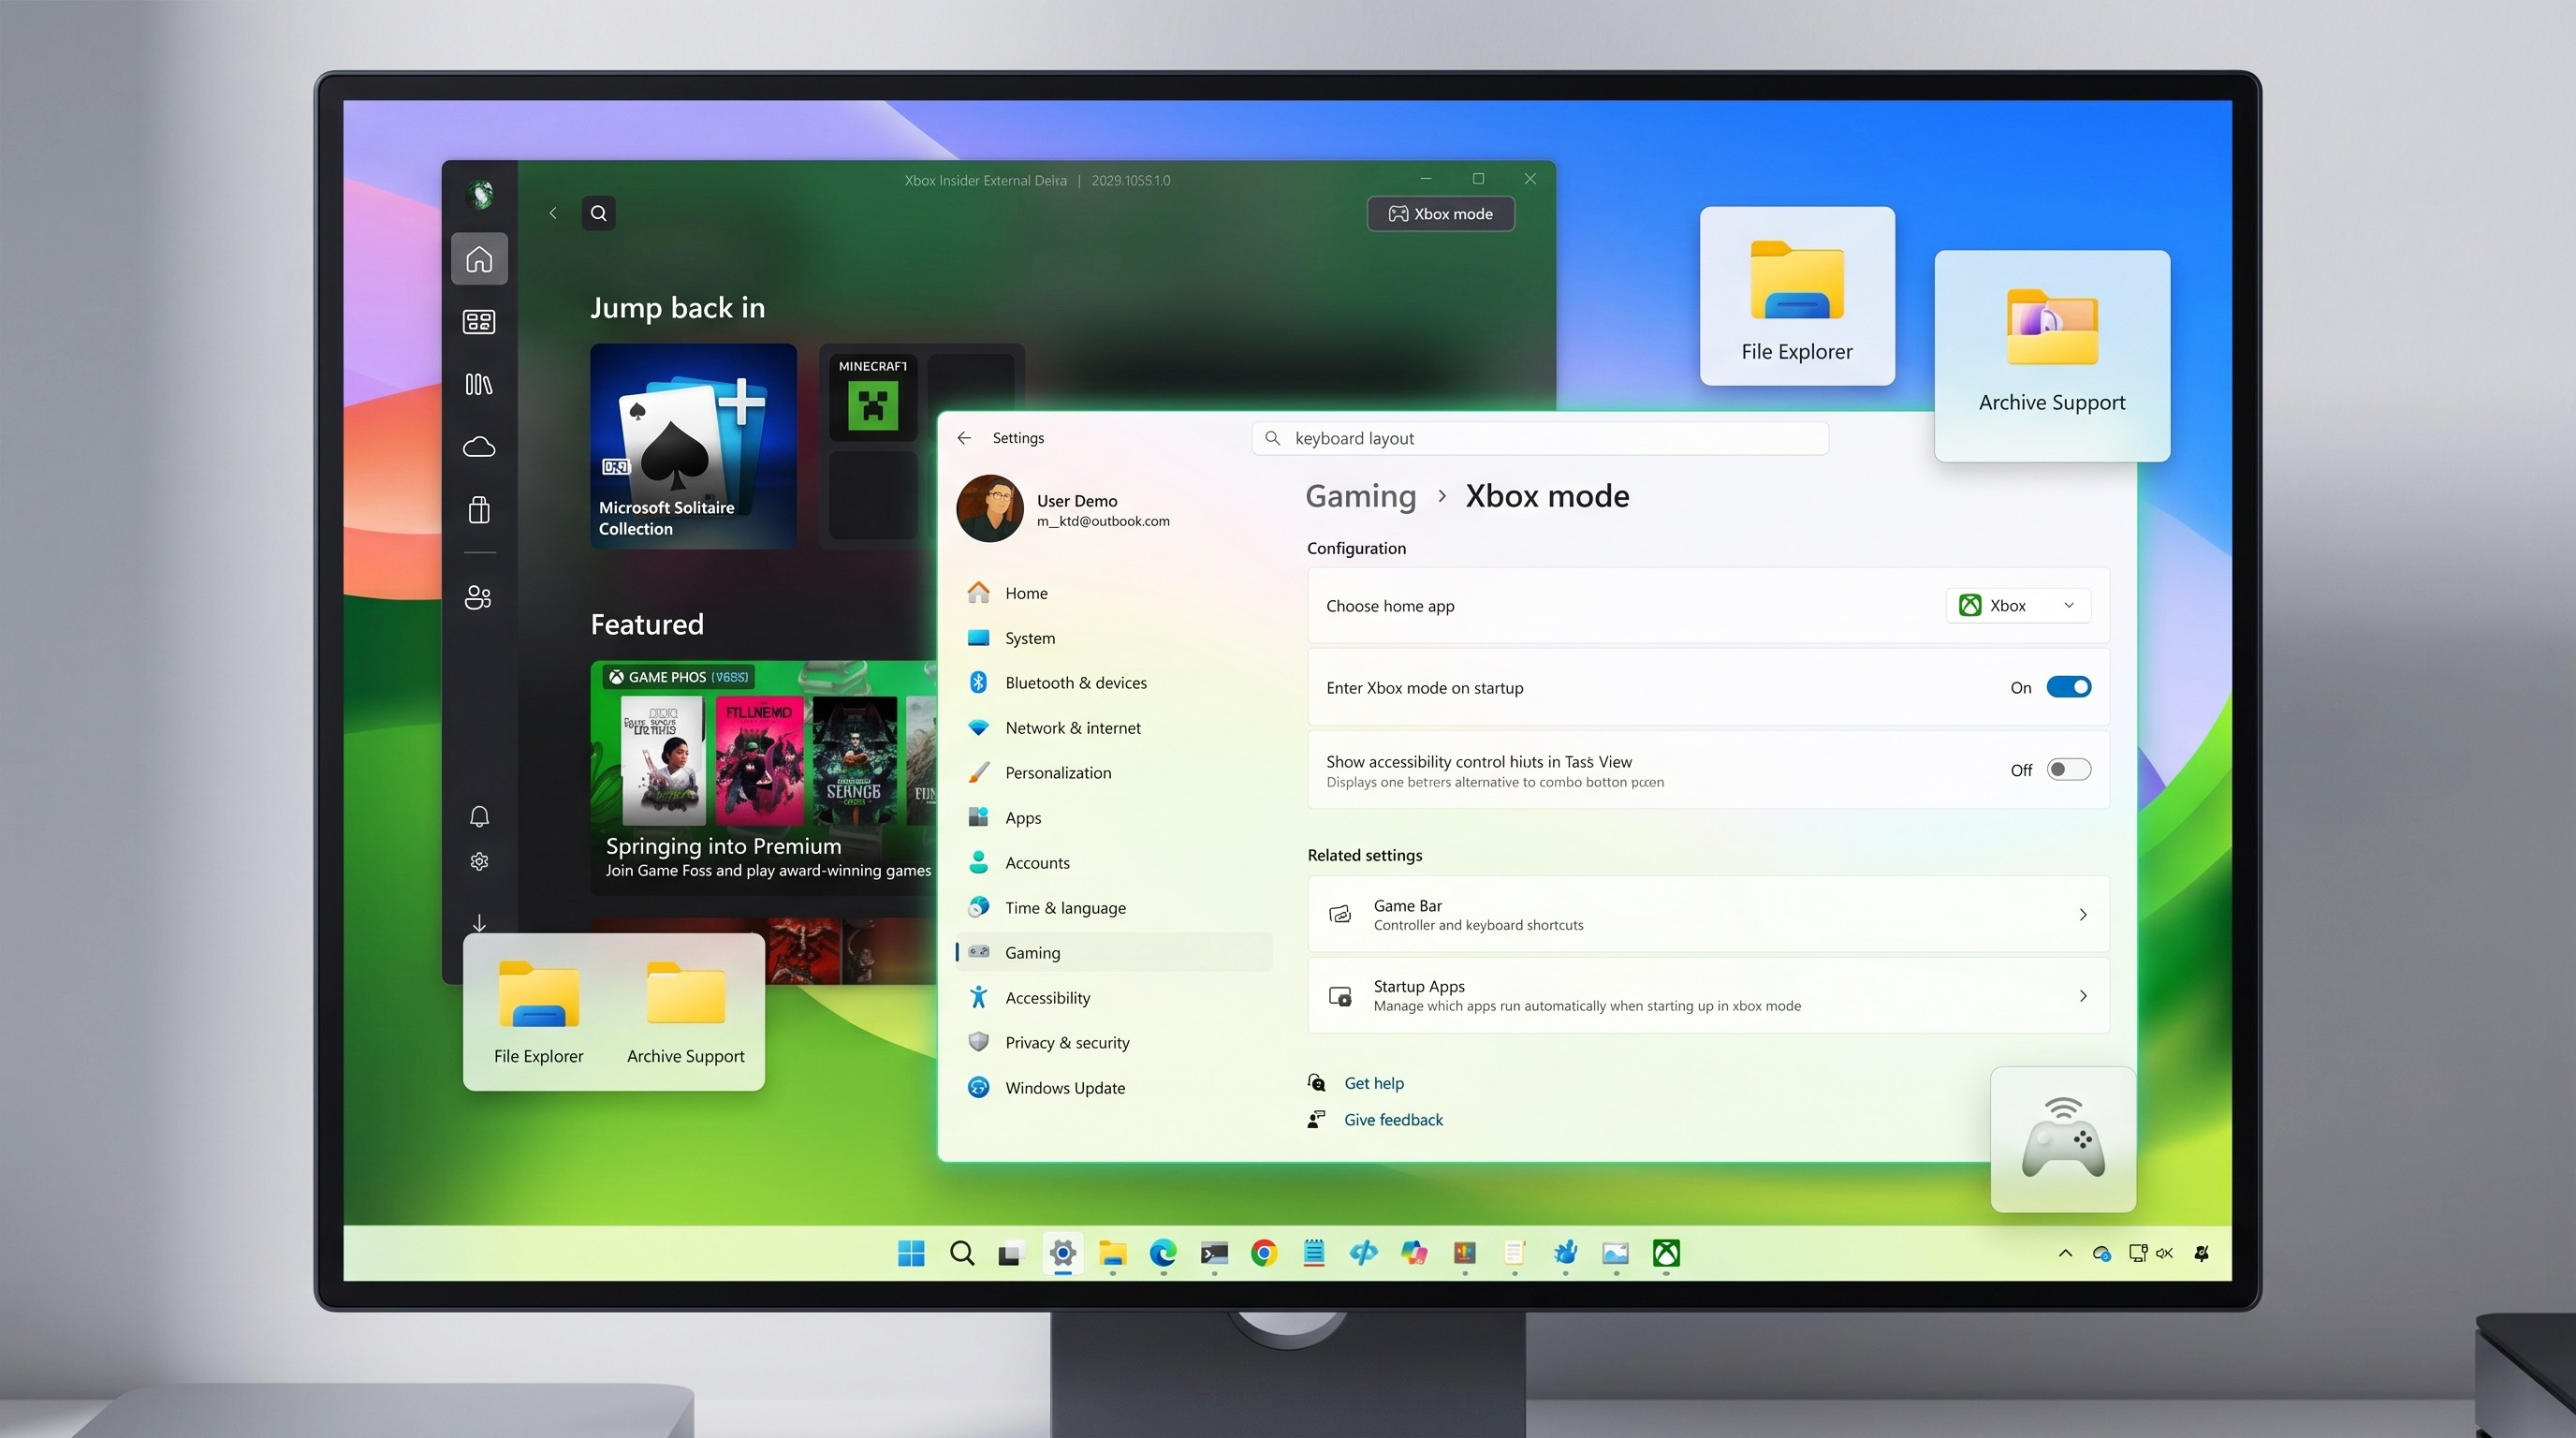Open the Xbox app settings gear
Image resolution: width=2576 pixels, height=1438 pixels.
[x=479, y=861]
